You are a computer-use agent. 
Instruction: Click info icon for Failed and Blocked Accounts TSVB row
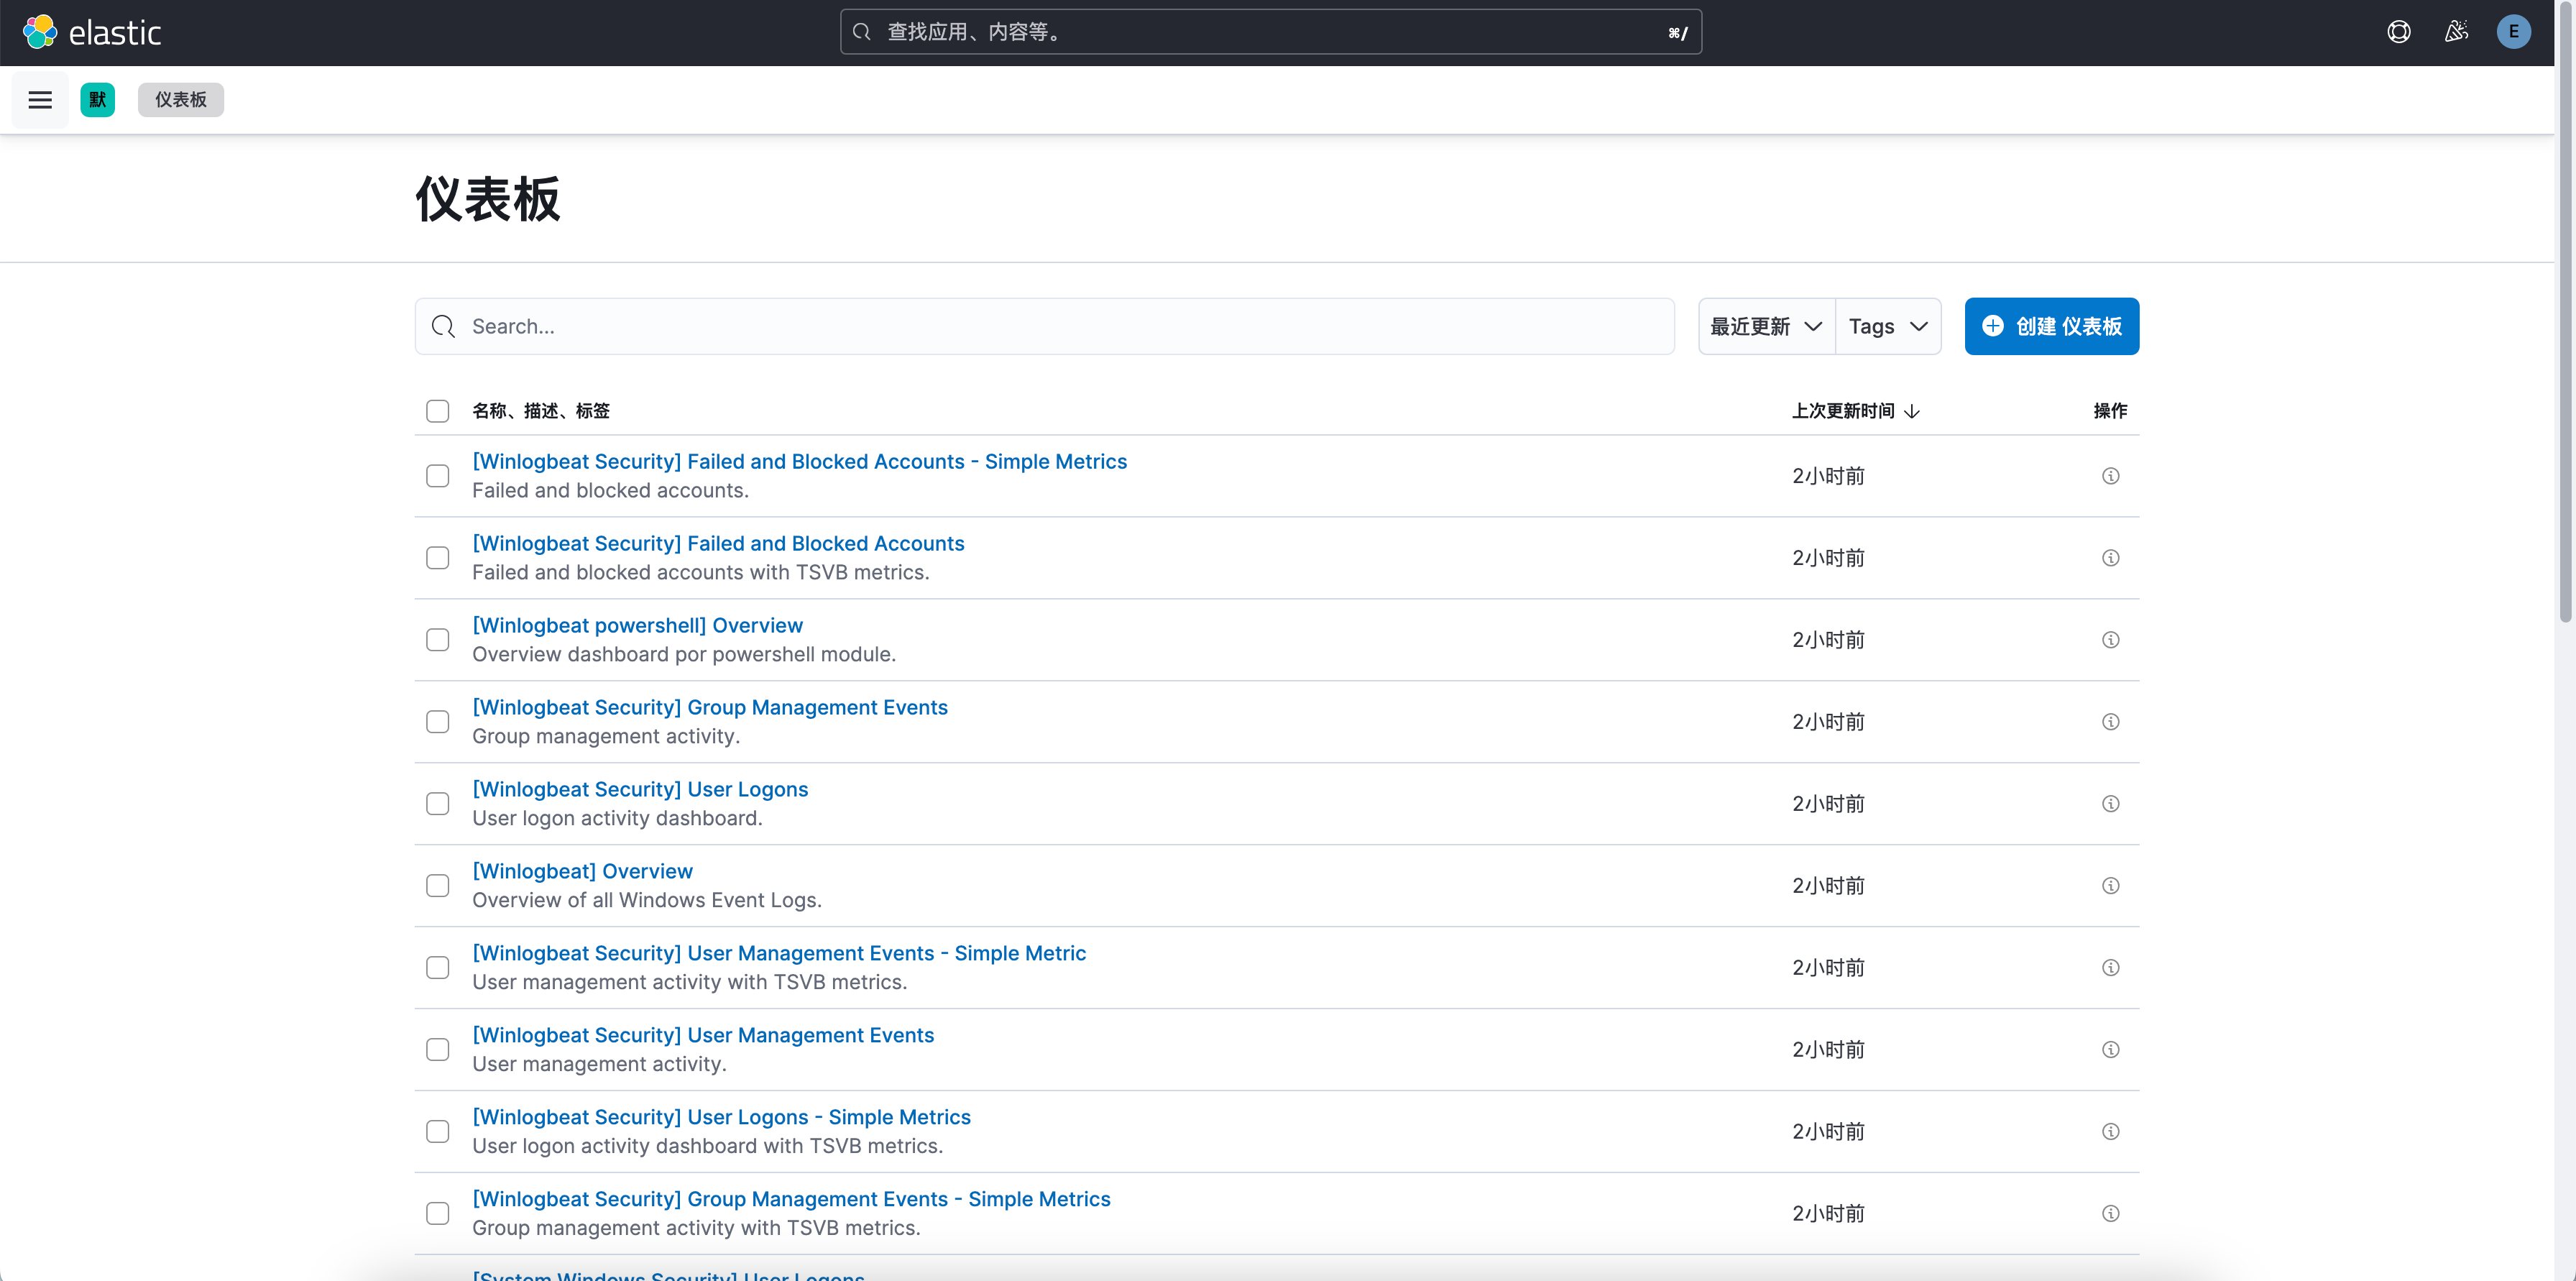(2110, 558)
